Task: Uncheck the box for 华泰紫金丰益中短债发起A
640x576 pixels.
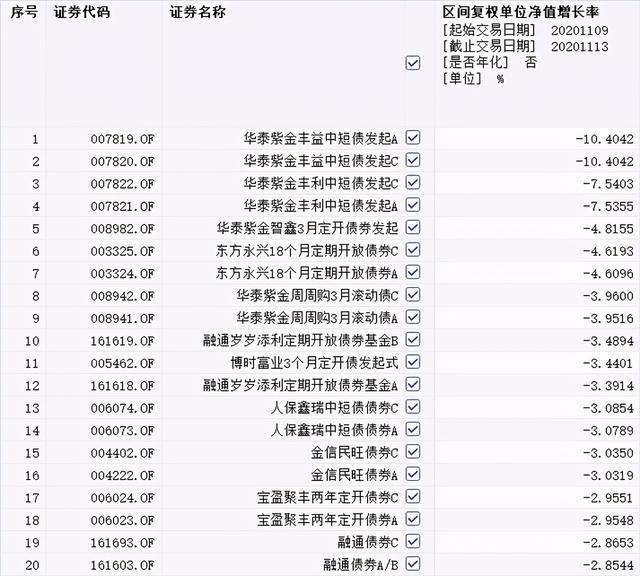Action: [x=413, y=138]
